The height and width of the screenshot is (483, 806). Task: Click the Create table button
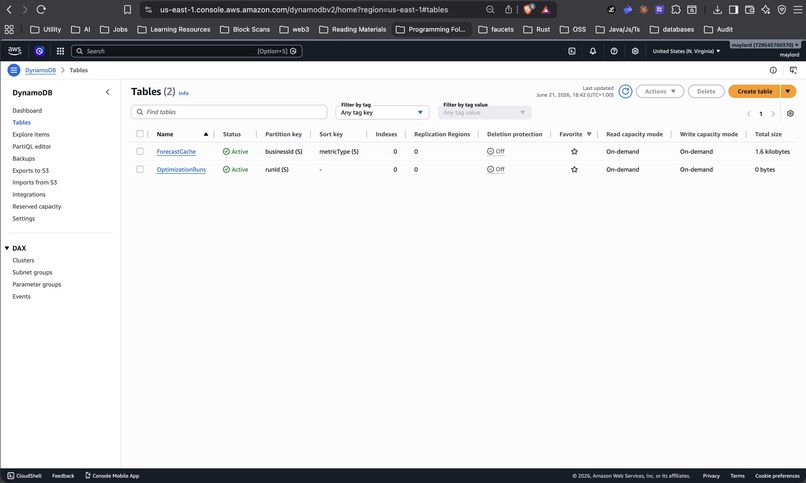(x=754, y=91)
